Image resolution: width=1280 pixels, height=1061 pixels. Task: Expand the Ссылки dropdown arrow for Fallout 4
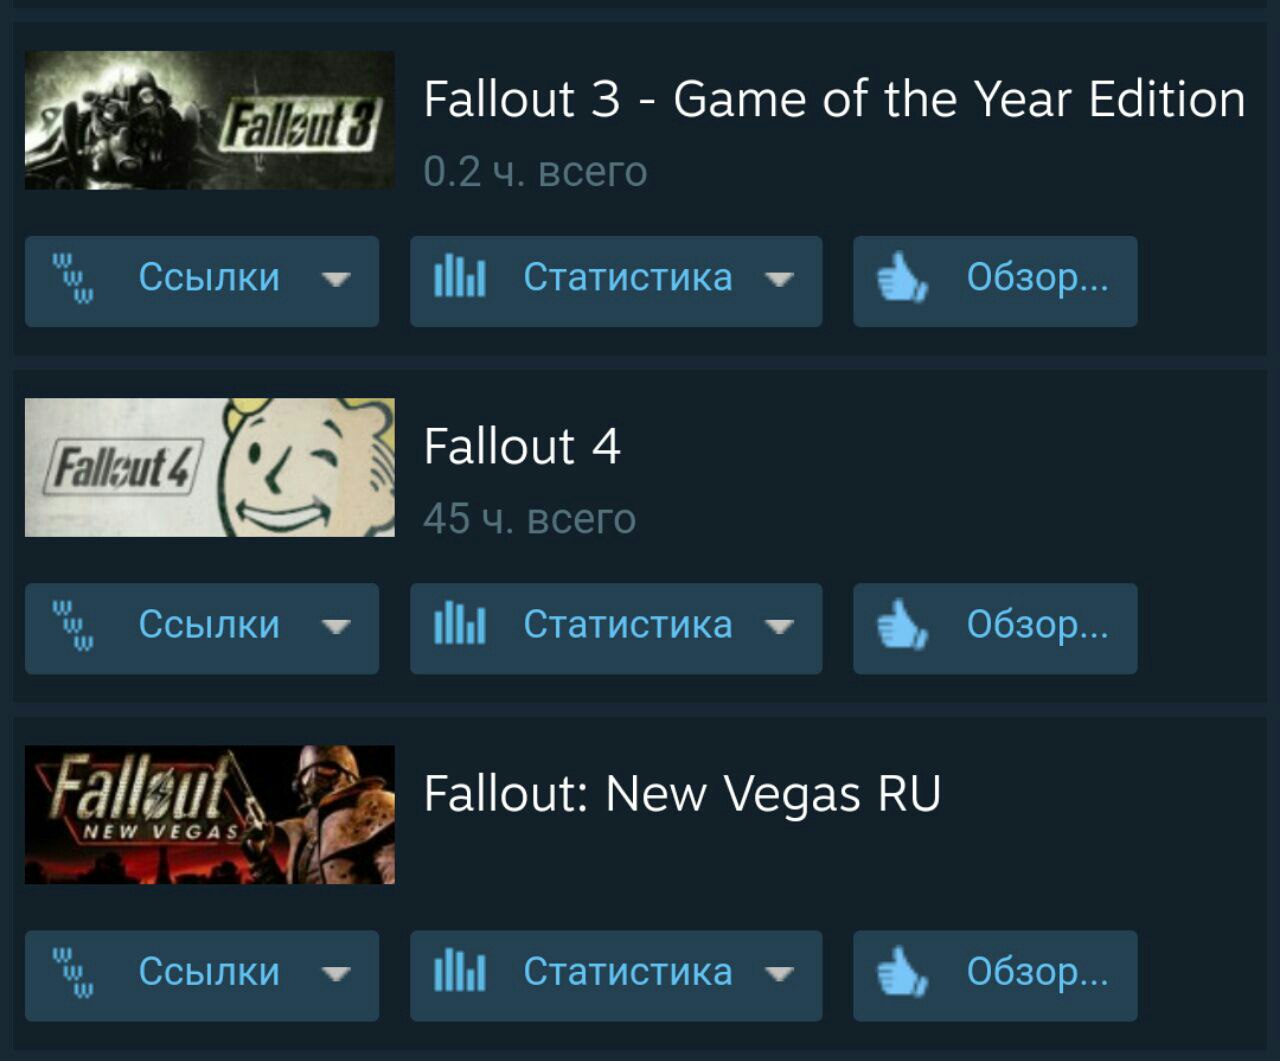[x=336, y=626]
